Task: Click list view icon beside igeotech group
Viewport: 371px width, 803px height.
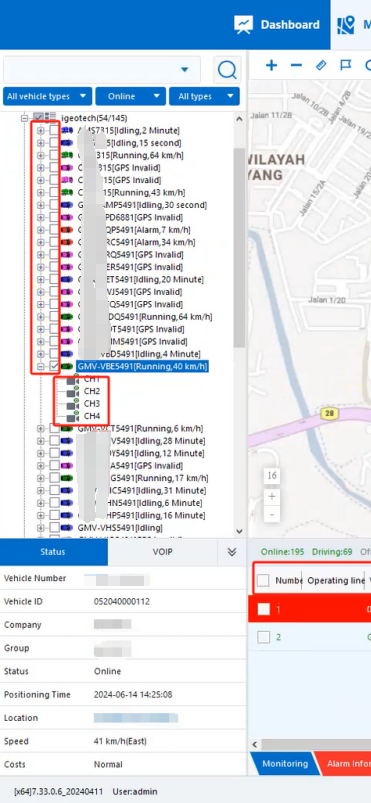Action: (x=51, y=117)
